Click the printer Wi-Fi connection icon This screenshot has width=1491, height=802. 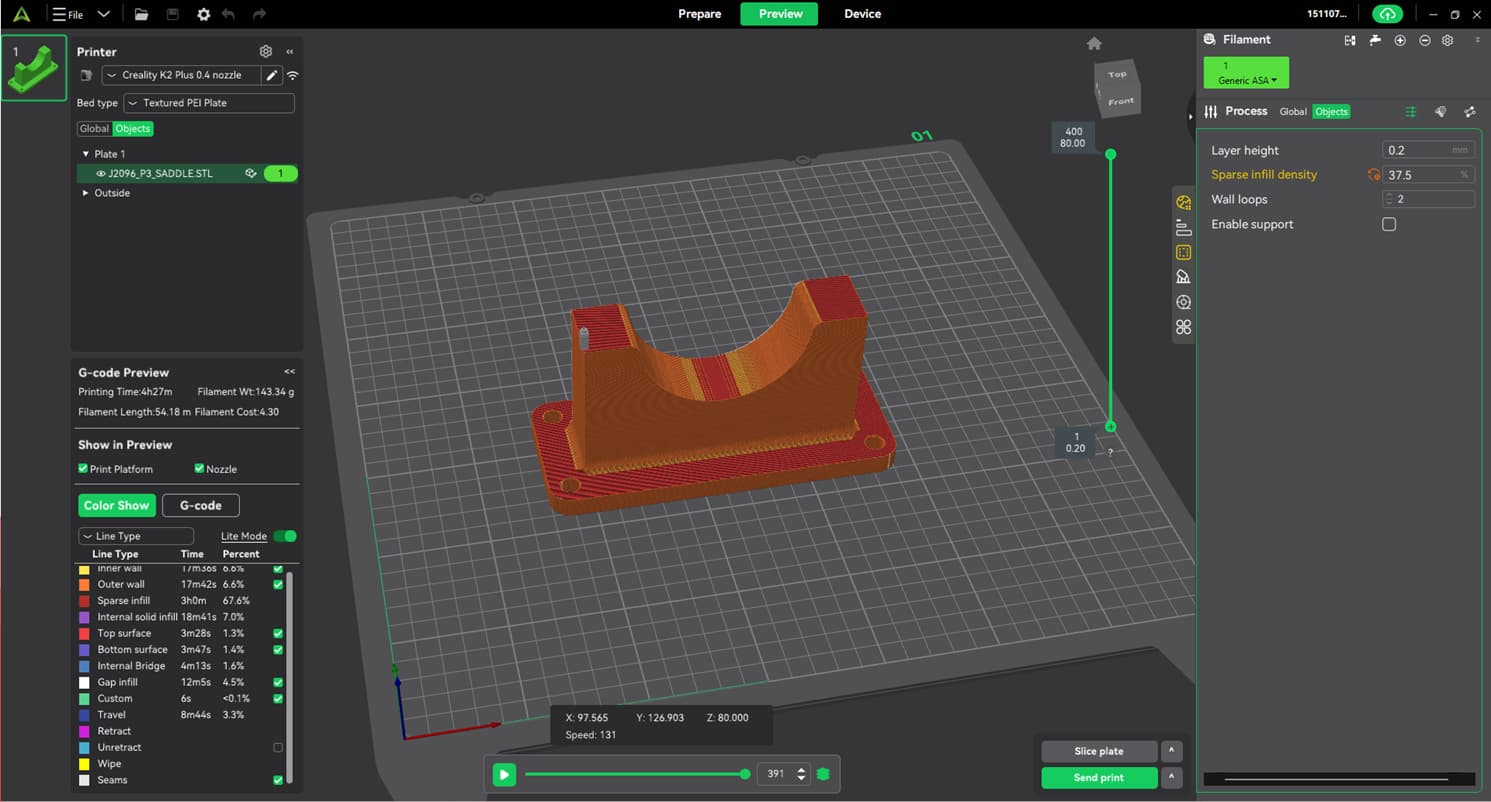293,75
